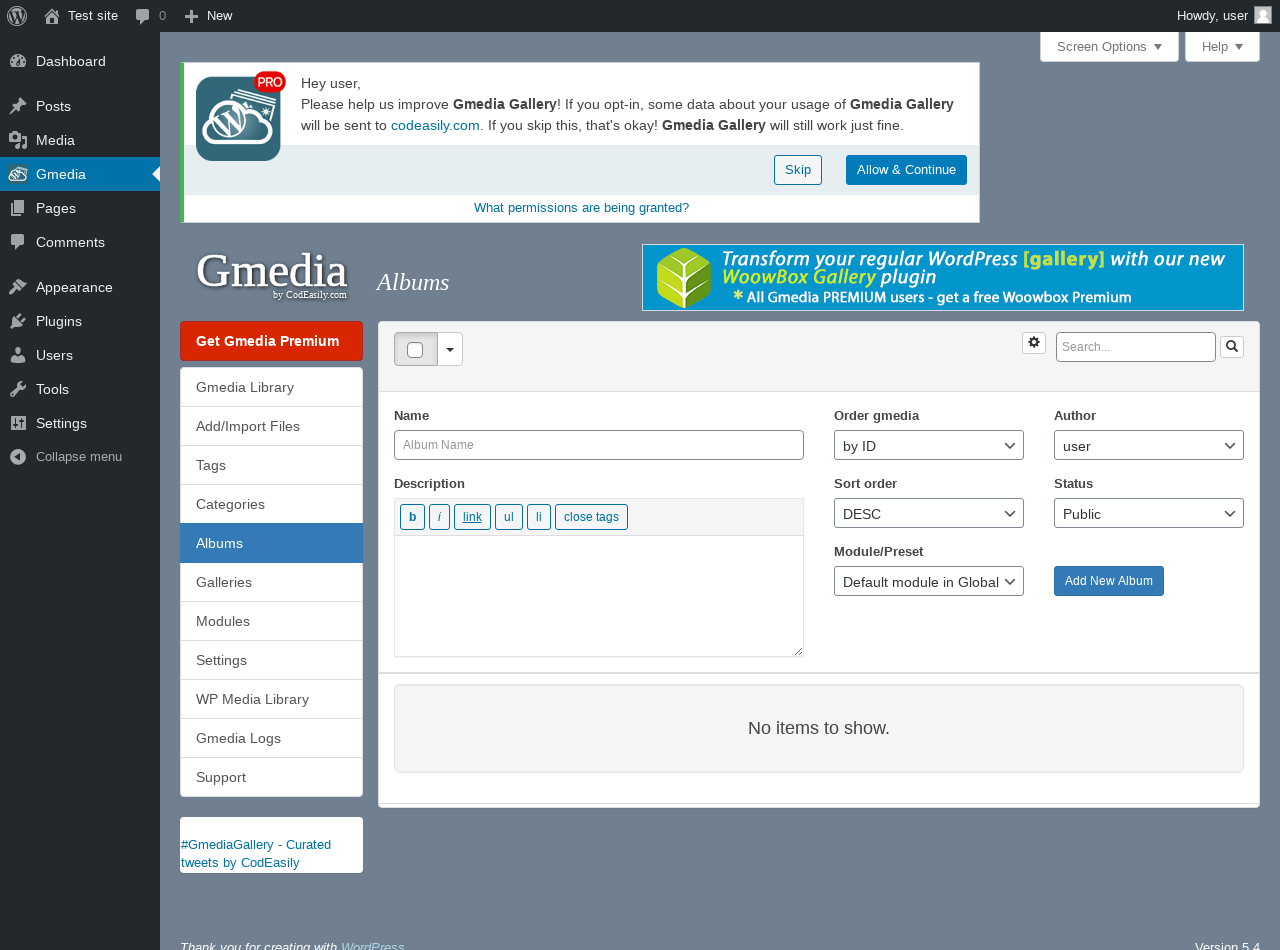Open Categories in Gmedia menu
This screenshot has width=1280, height=950.
tap(271, 504)
